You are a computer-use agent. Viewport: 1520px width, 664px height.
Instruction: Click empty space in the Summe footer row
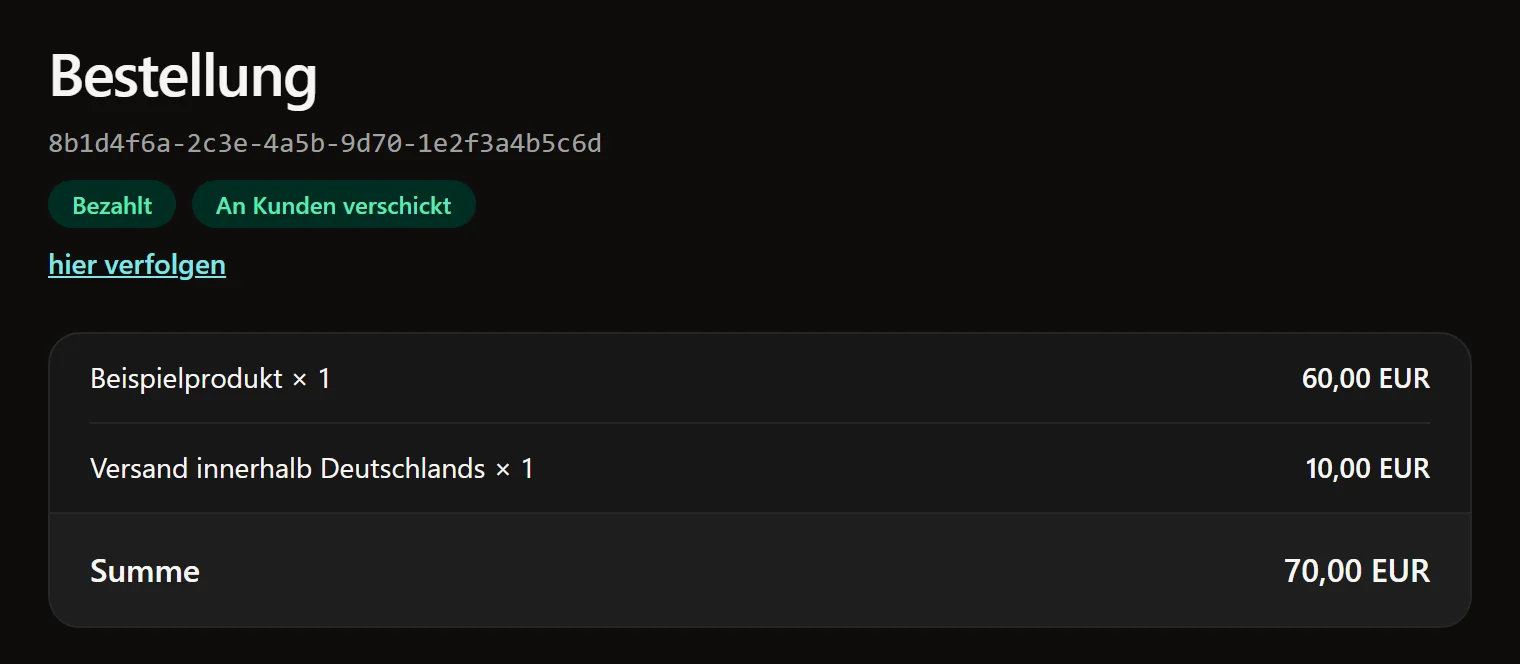coord(740,571)
